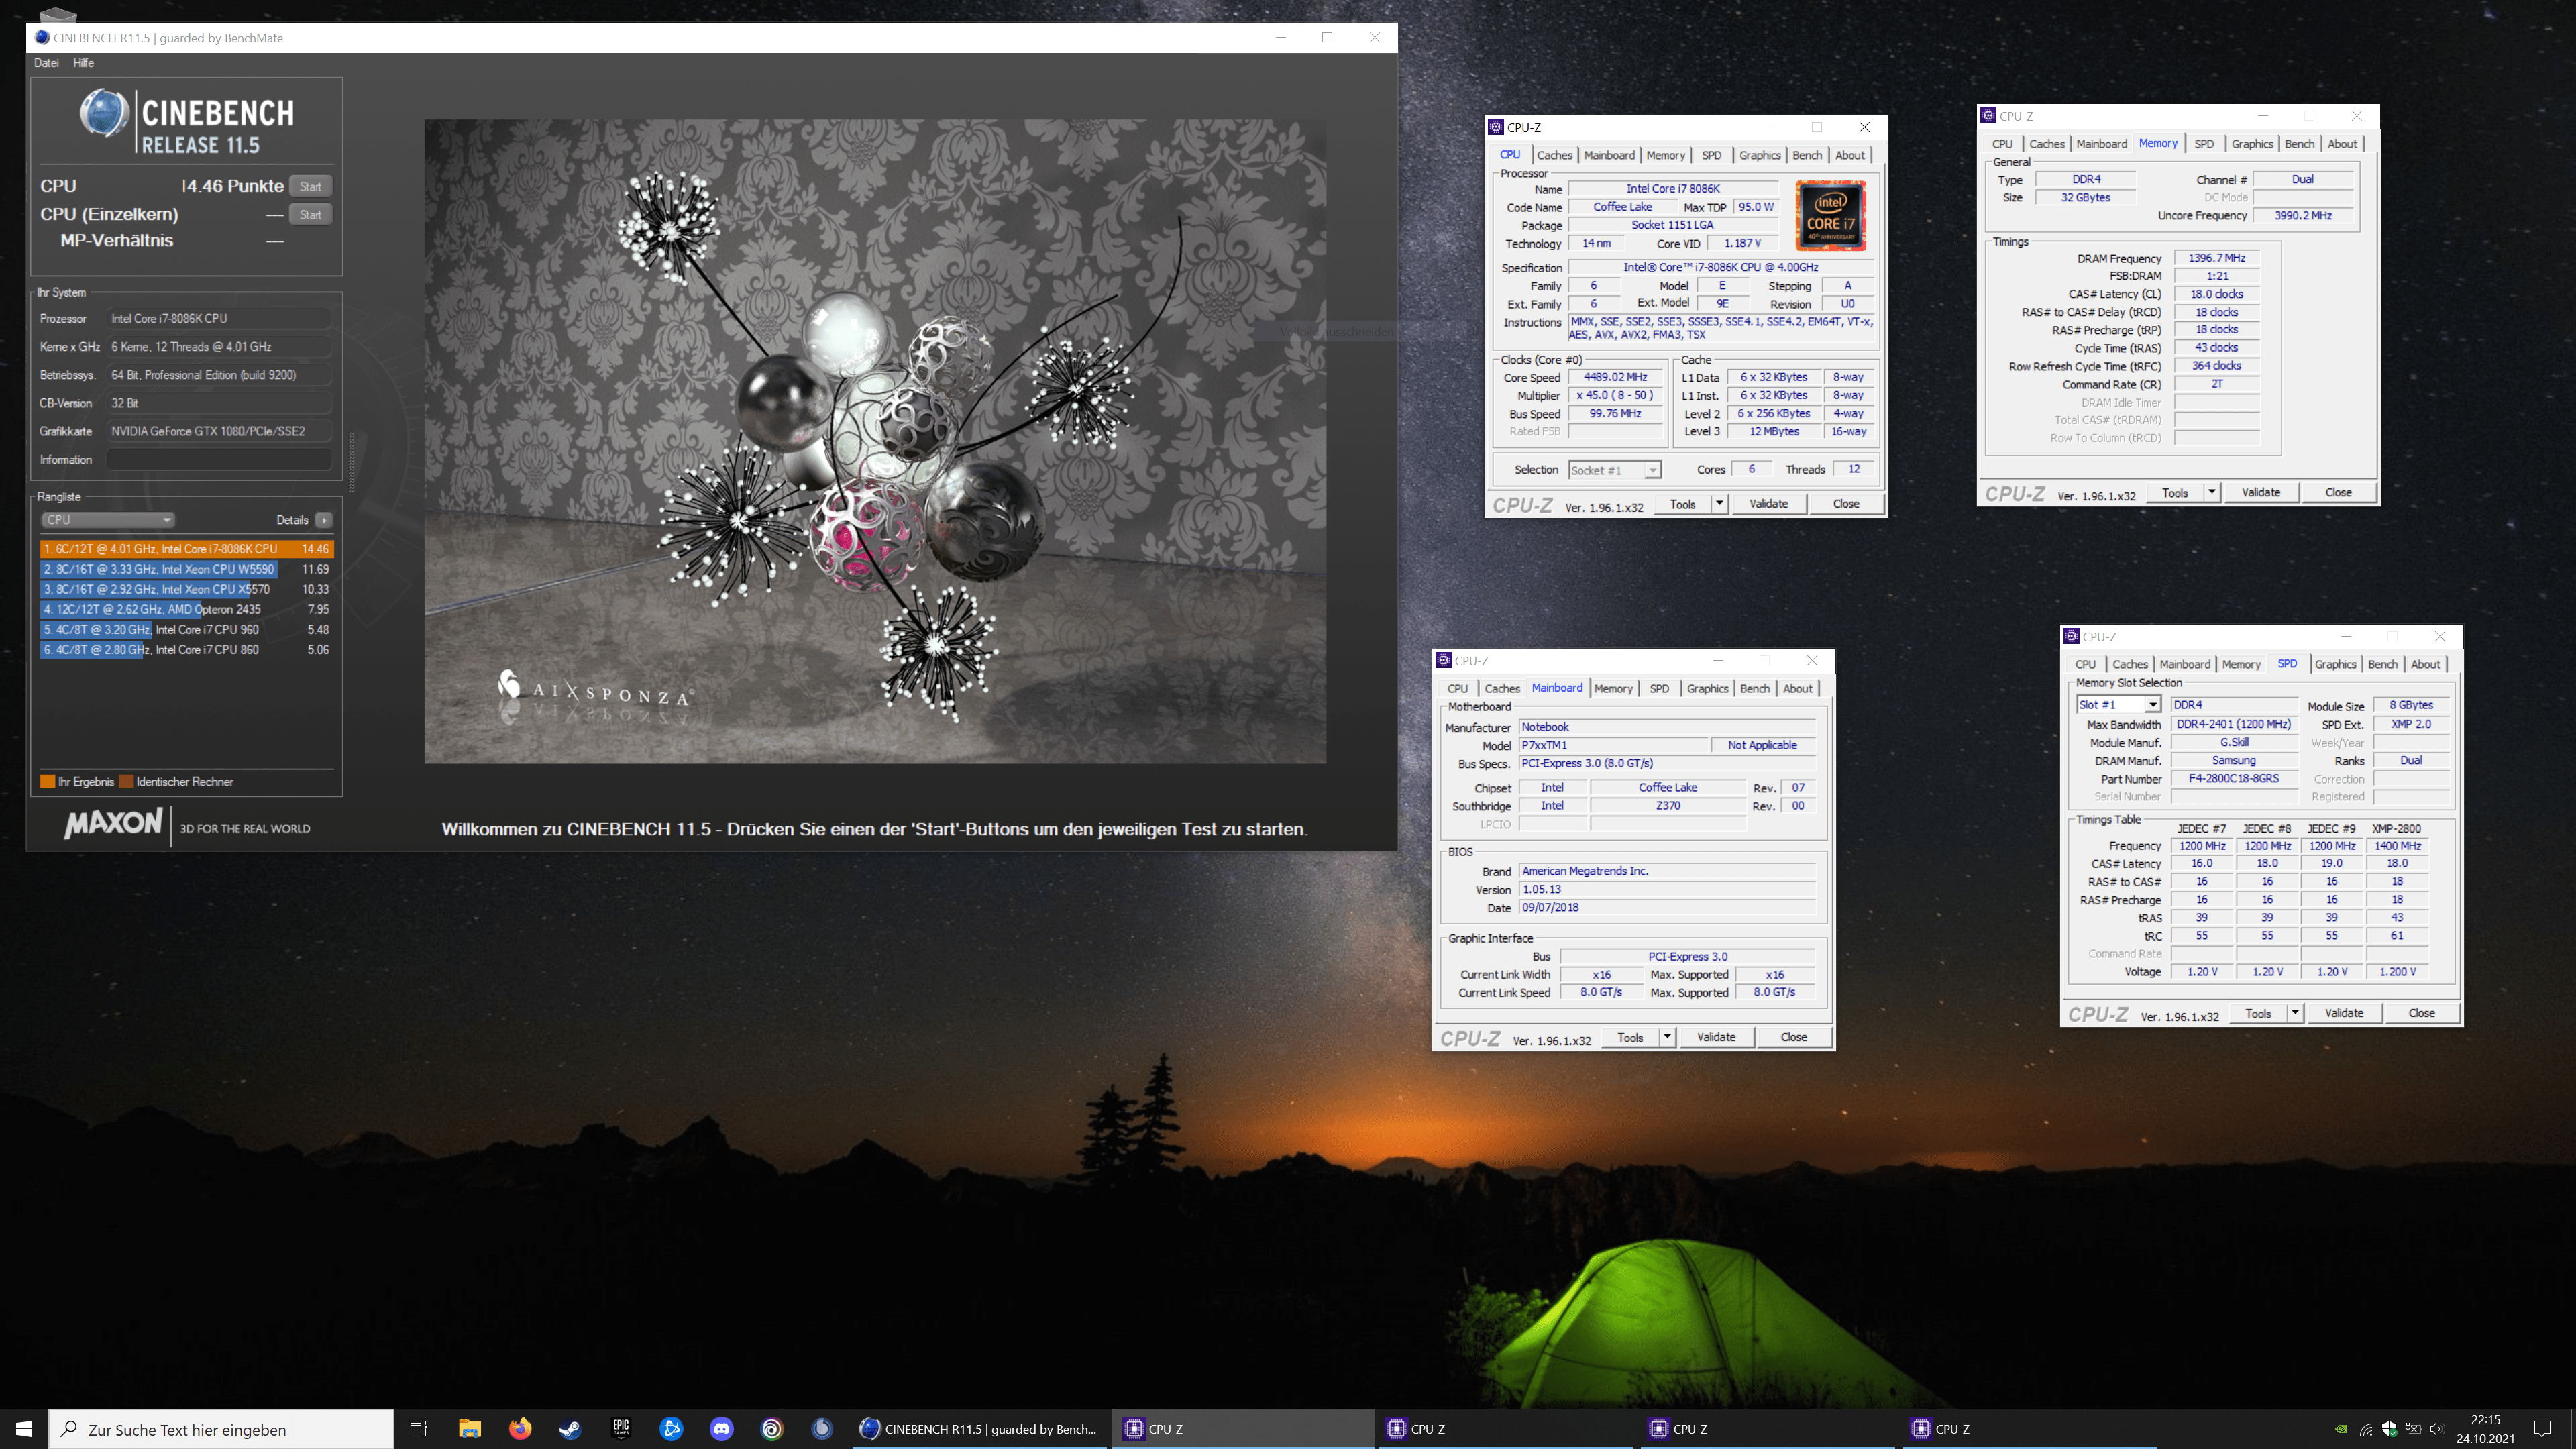Start the CPU (Einzelkern) single-core test
The image size is (2576, 1449).
point(310,214)
